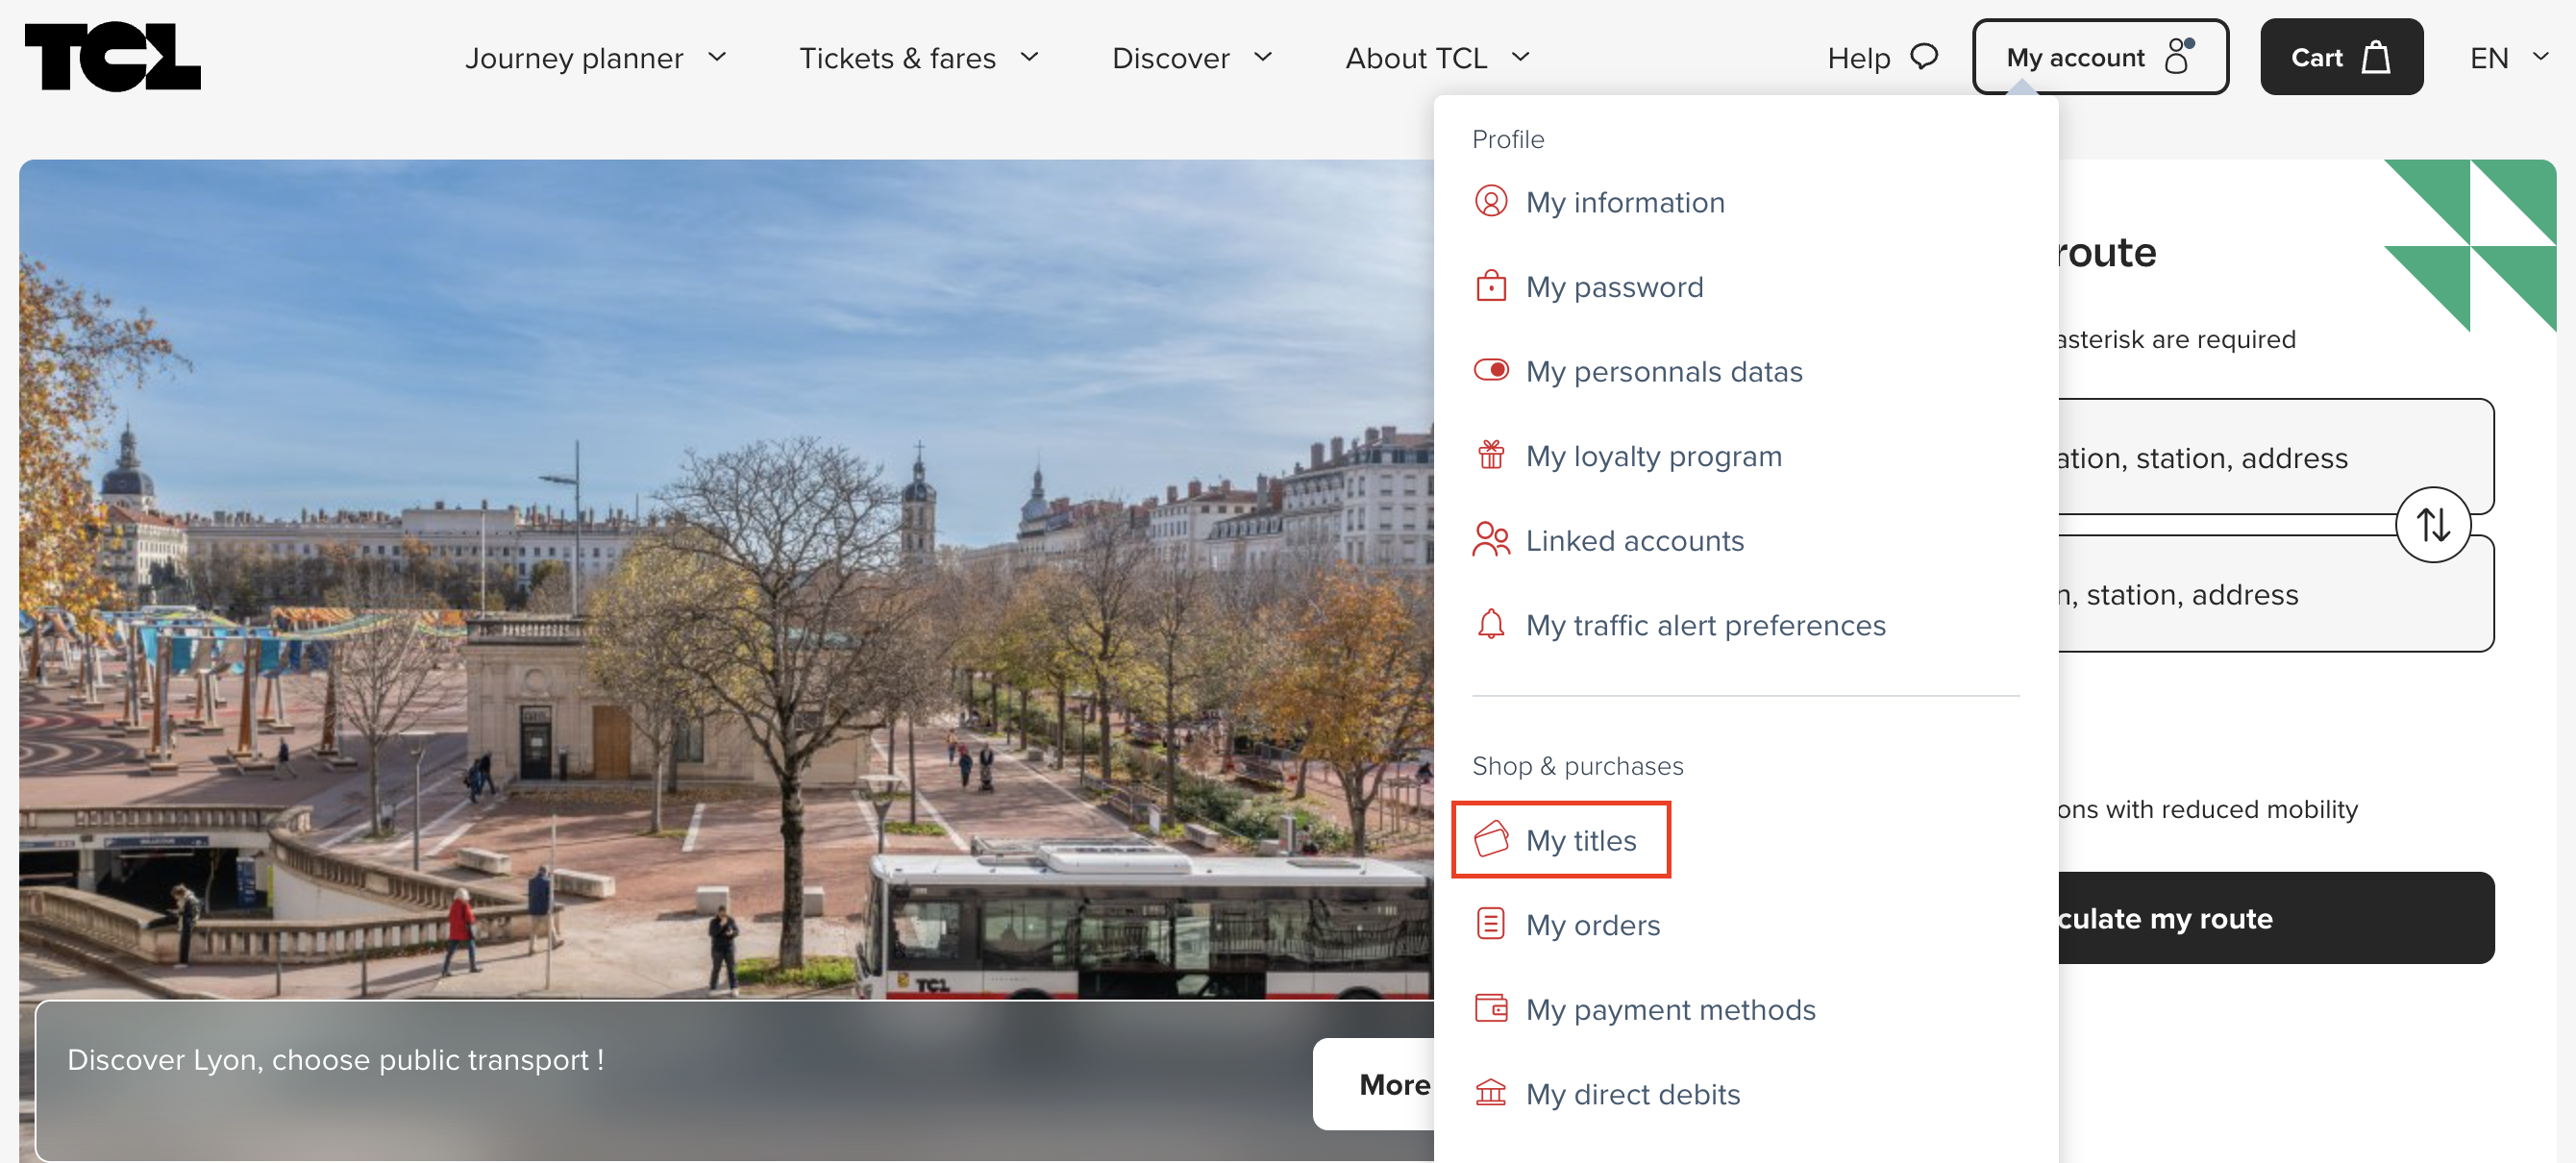Viewport: 2576px width, 1163px height.
Task: Click the My information profile icon
Action: [1491, 202]
